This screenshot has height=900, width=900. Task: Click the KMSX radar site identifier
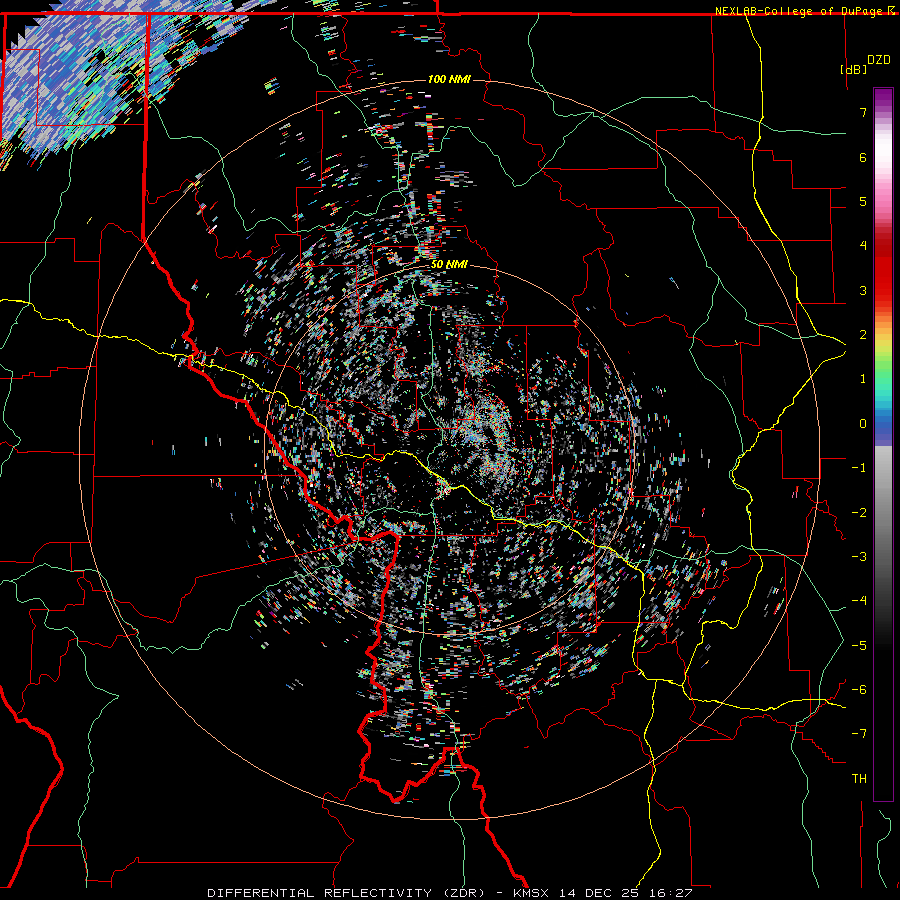tap(532, 893)
